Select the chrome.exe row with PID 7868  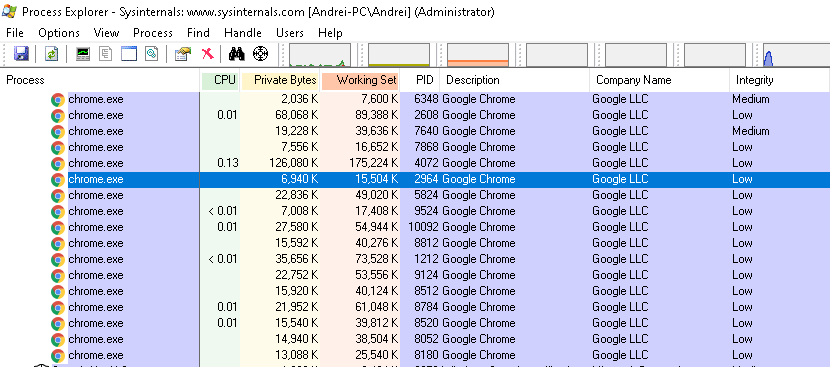point(415,147)
